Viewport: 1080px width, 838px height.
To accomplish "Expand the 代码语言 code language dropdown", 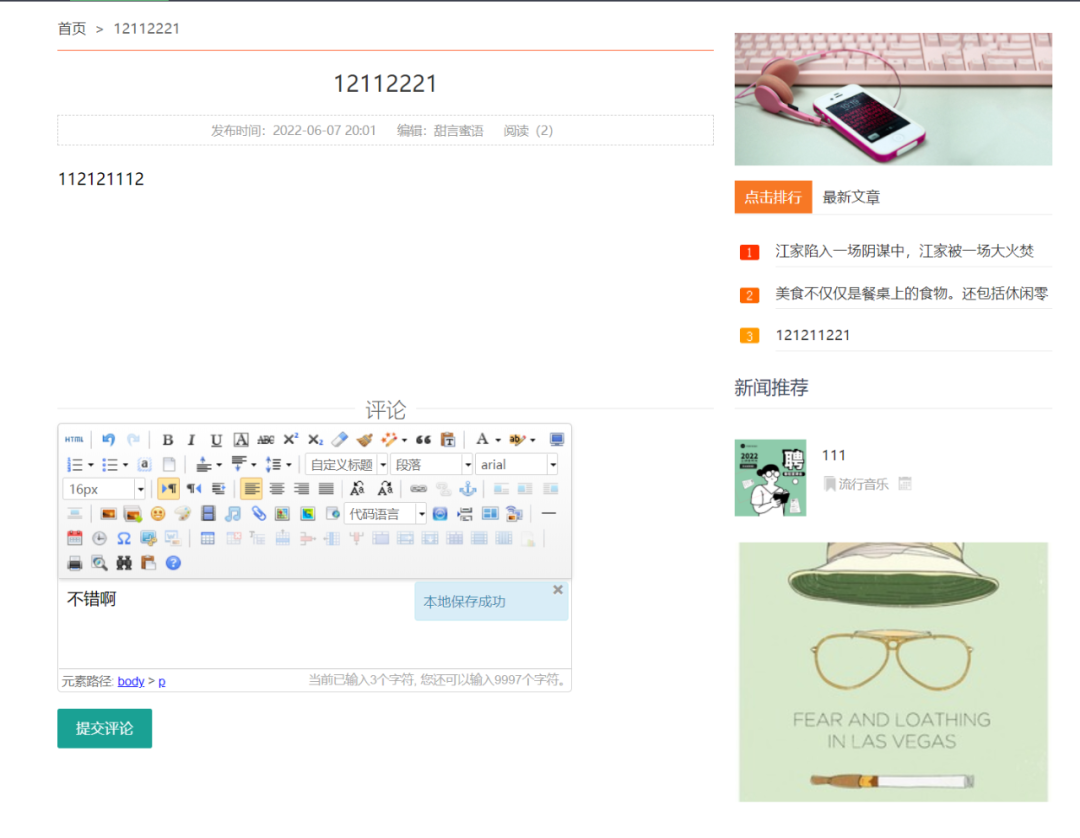I will pyautogui.click(x=421, y=514).
